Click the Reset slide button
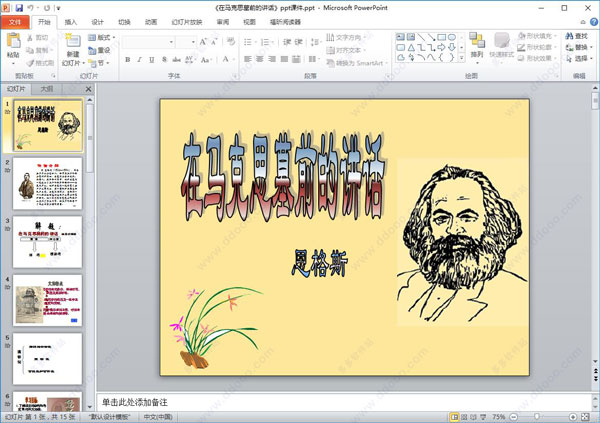 pos(99,50)
